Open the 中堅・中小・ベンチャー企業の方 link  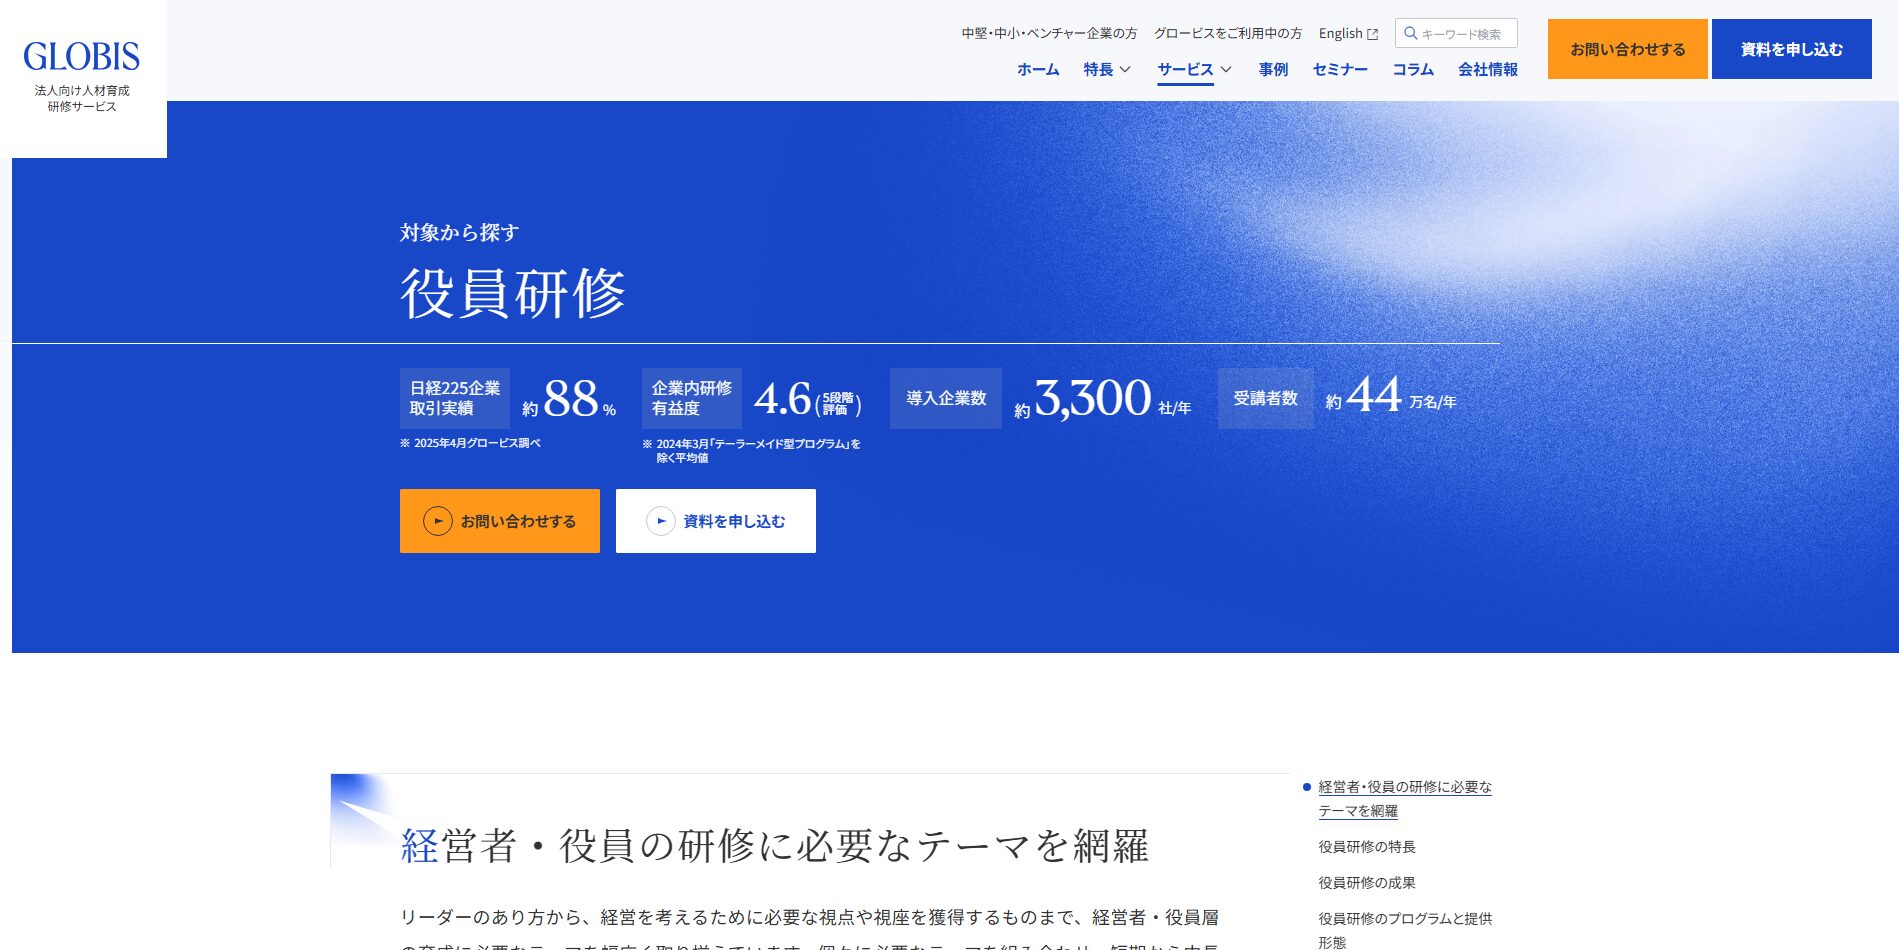point(1049,33)
